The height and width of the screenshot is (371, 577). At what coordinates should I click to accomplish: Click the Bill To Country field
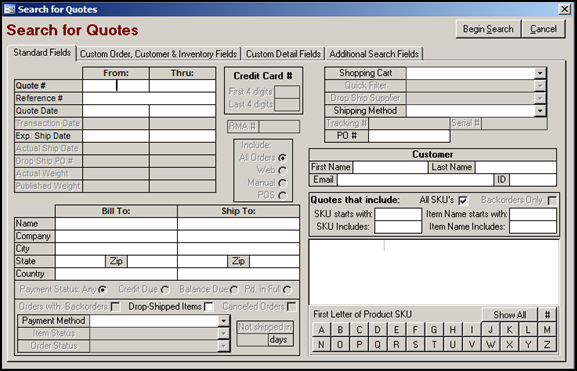tap(116, 274)
